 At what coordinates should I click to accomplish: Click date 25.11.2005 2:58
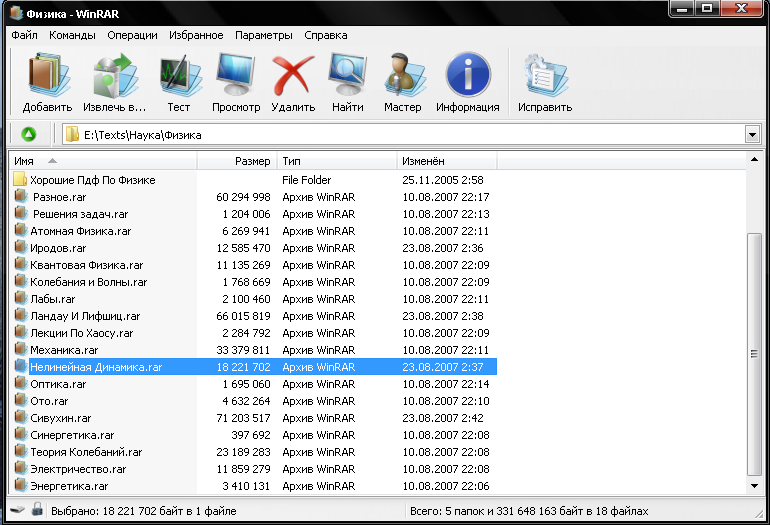pos(442,180)
